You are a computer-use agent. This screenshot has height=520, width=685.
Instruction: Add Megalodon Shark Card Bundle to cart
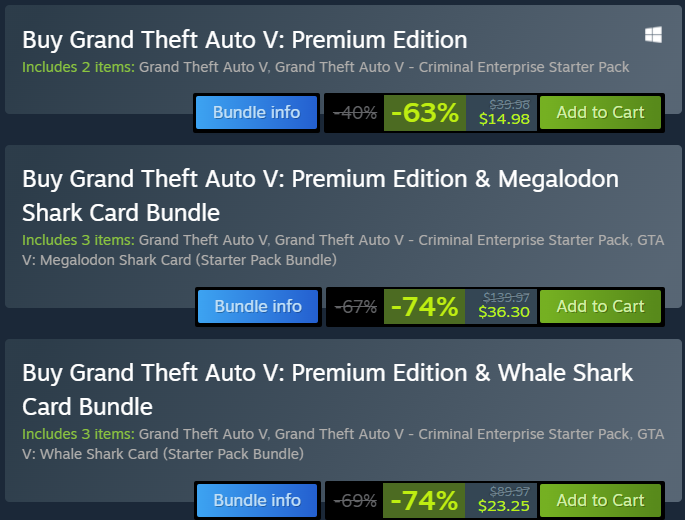tap(600, 307)
